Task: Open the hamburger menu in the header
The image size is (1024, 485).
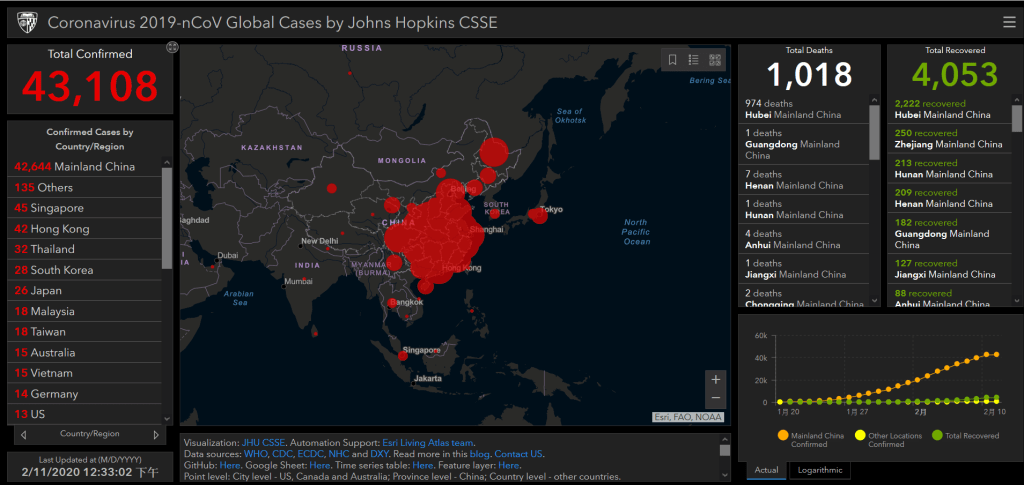Action: (x=1008, y=22)
